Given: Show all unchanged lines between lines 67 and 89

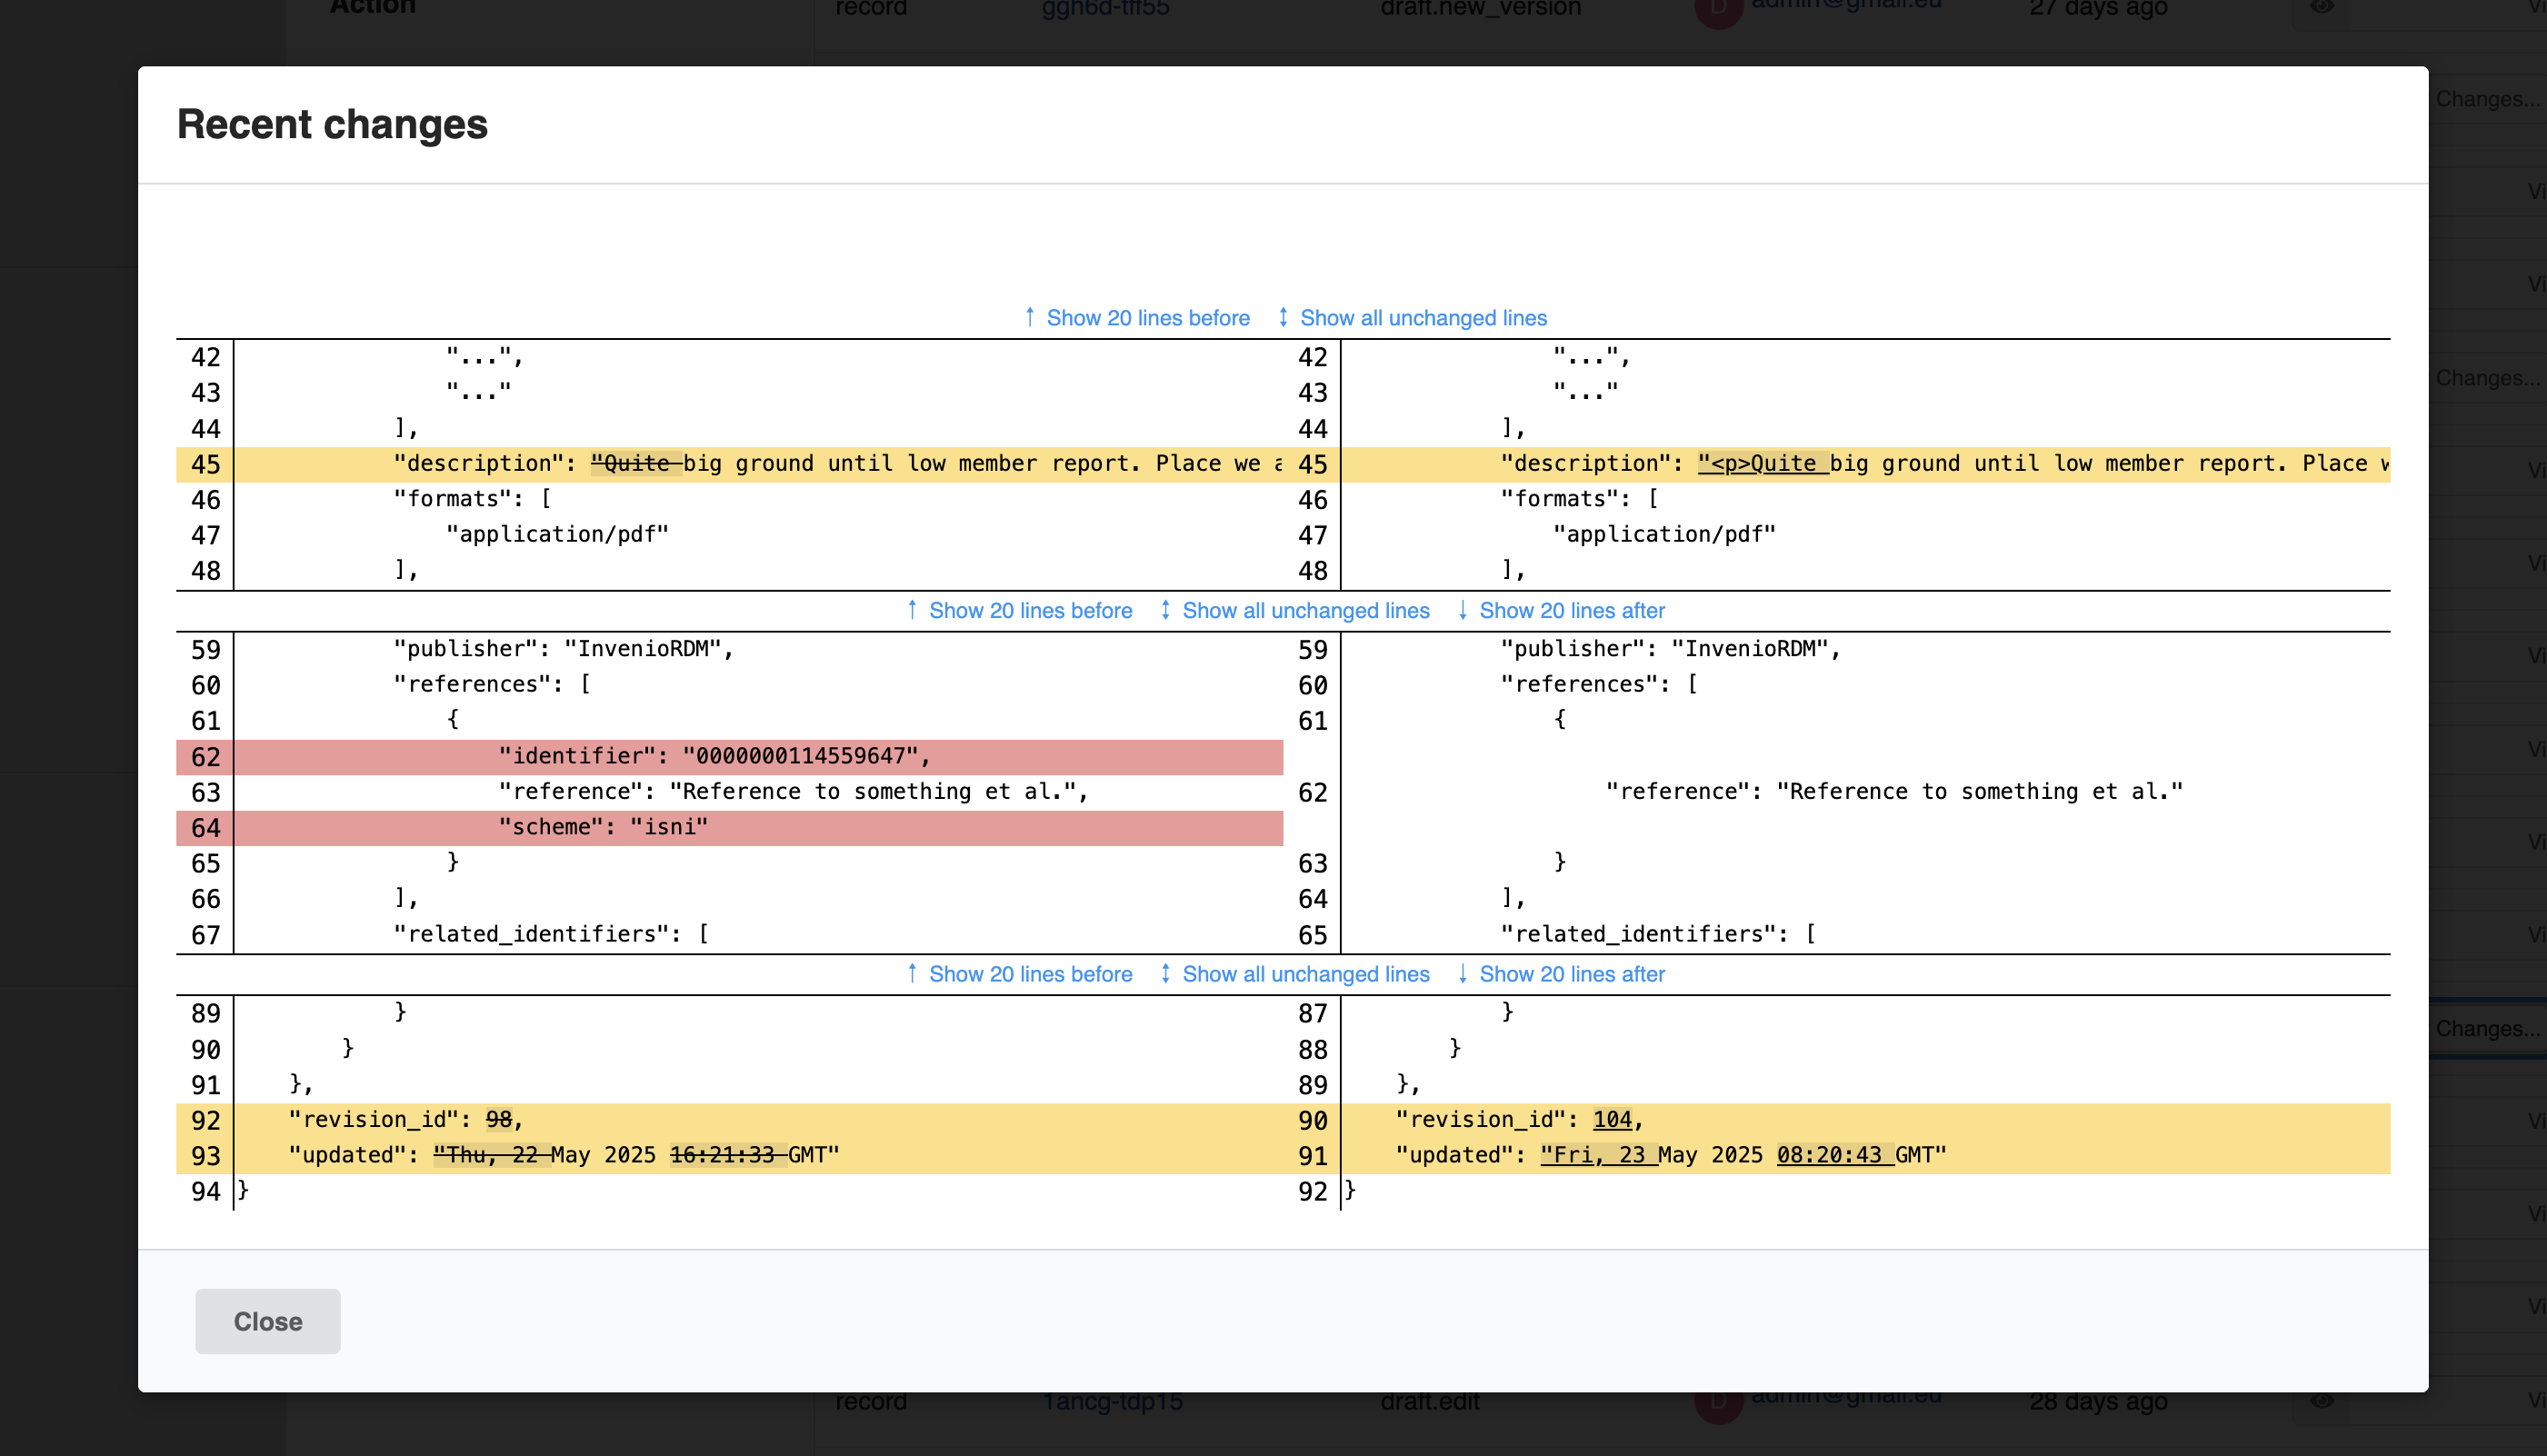Looking at the screenshot, I should [x=1294, y=974].
